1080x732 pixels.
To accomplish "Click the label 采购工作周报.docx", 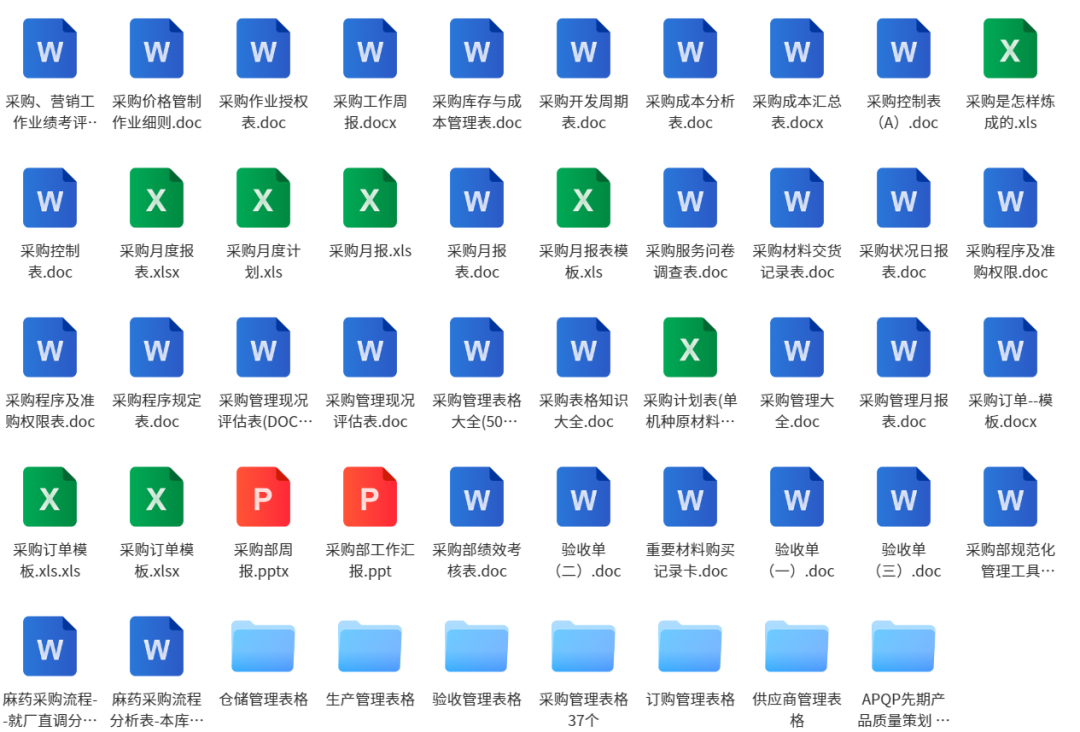I will tap(370, 112).
